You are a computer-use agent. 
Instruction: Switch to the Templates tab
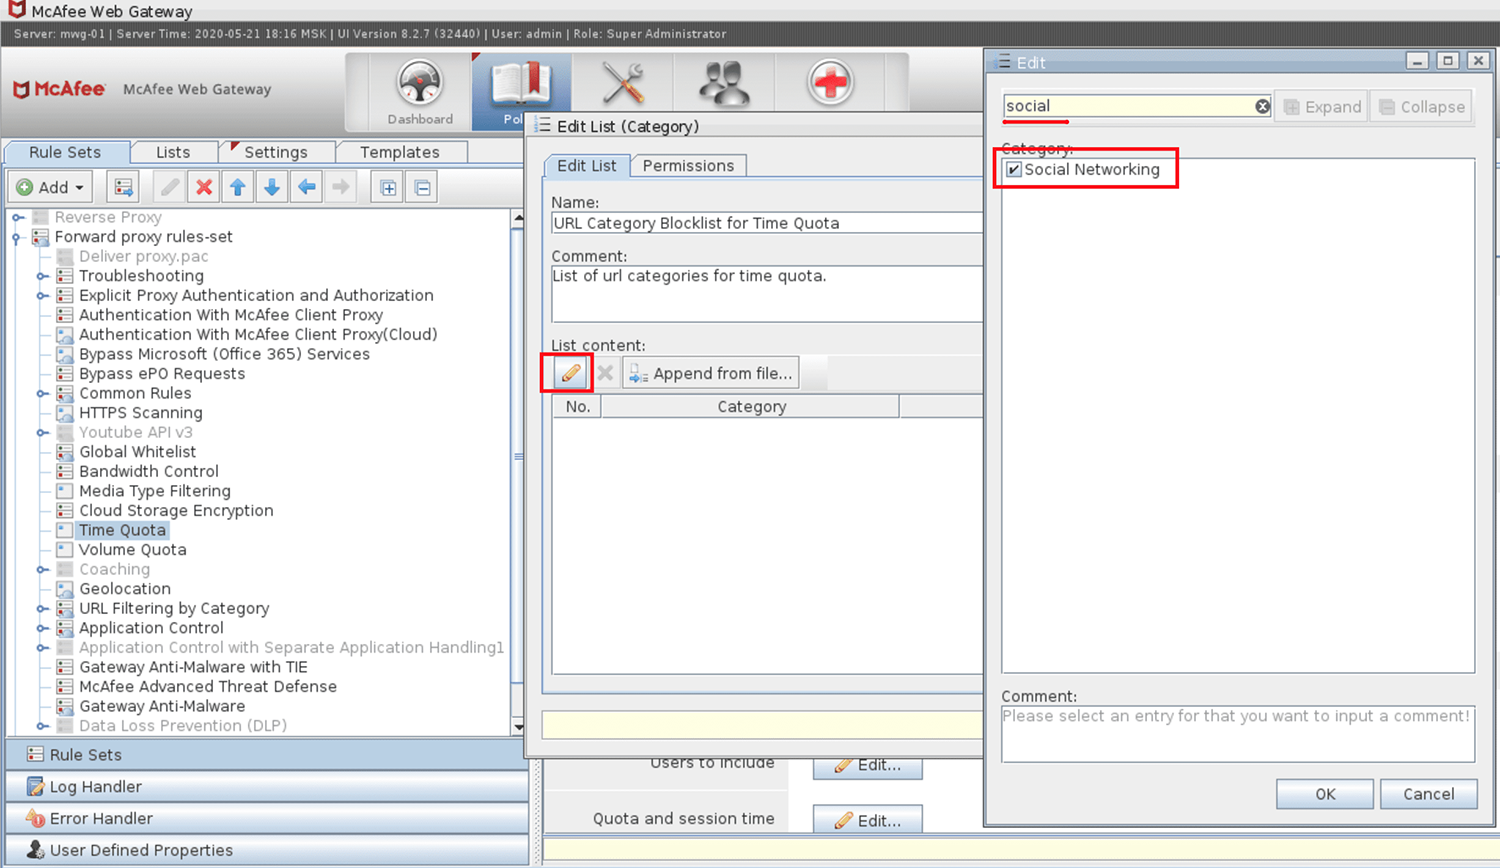pyautogui.click(x=400, y=152)
